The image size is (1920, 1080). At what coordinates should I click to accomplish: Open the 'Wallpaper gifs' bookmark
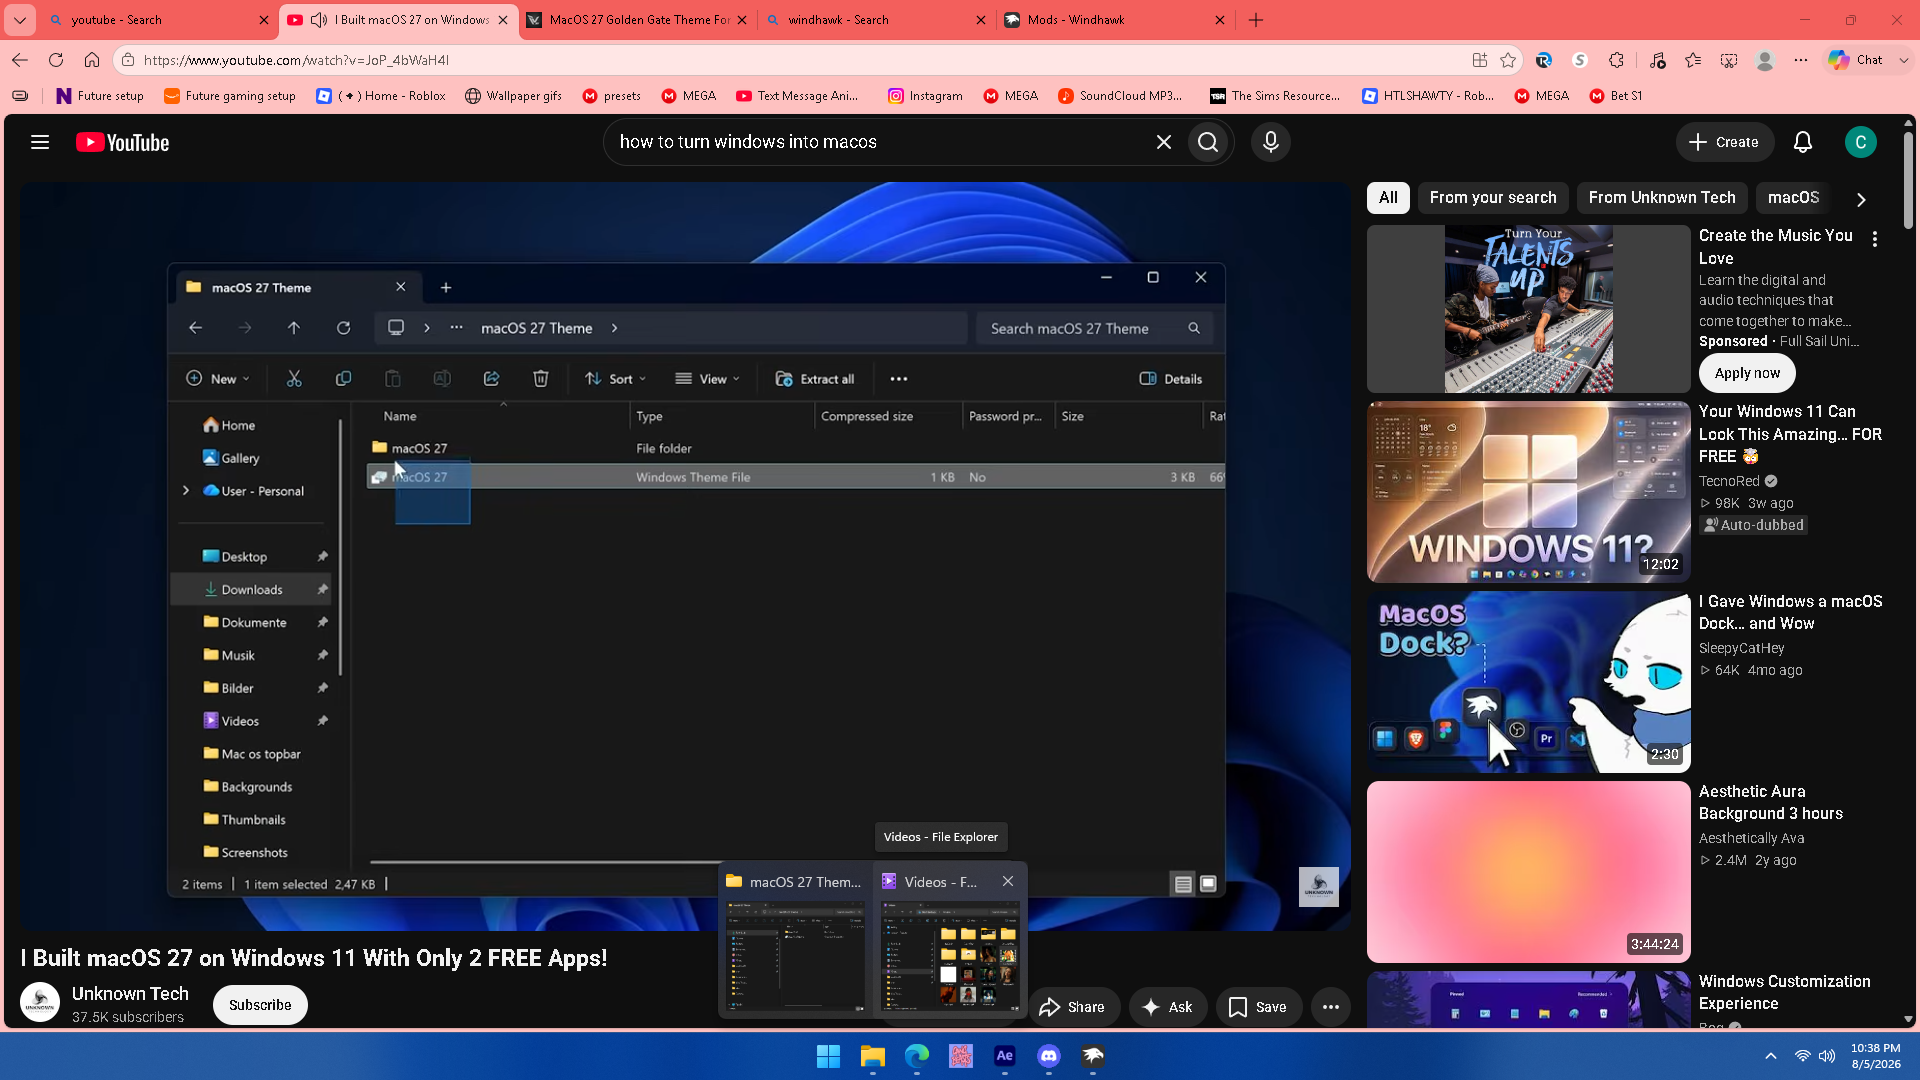click(x=514, y=96)
